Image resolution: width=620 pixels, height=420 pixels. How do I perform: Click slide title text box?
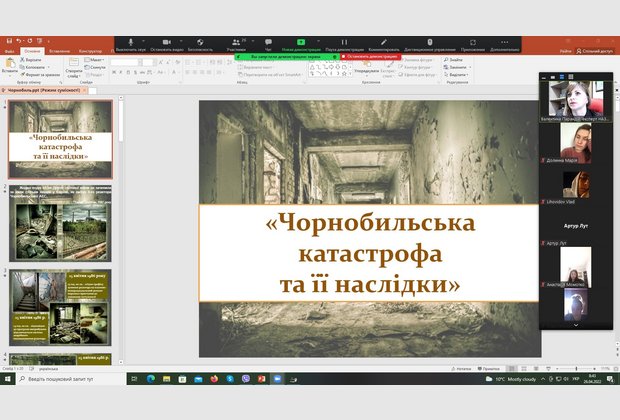coord(369,253)
